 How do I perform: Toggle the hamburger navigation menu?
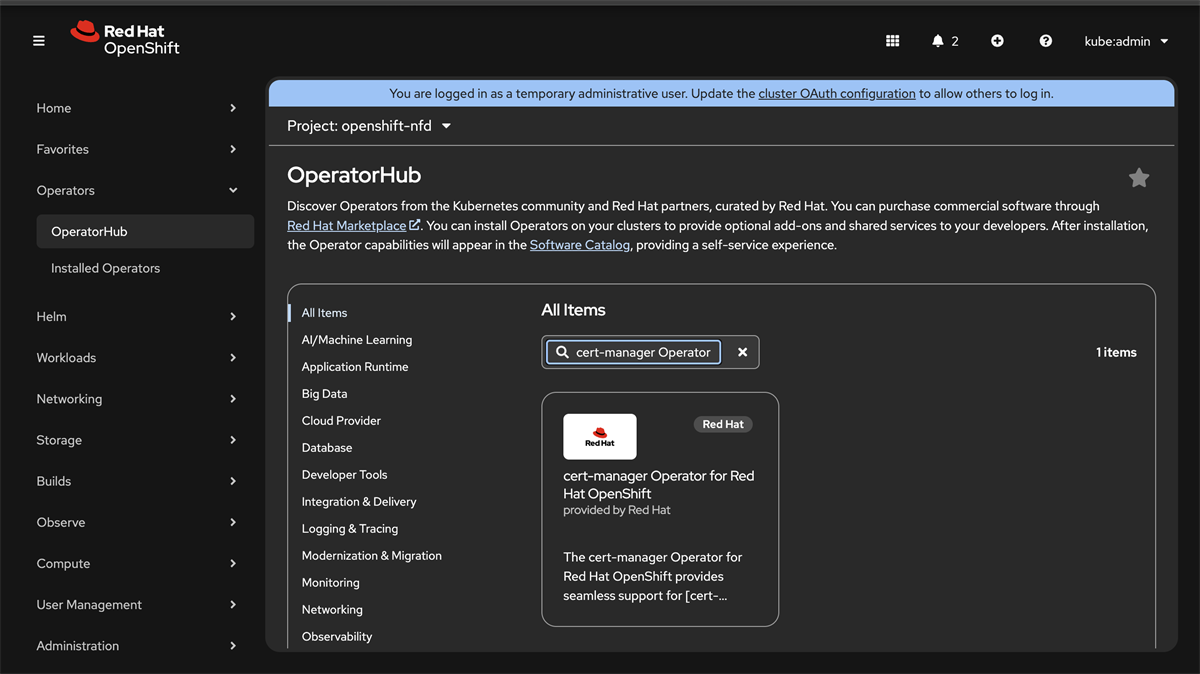tap(39, 41)
